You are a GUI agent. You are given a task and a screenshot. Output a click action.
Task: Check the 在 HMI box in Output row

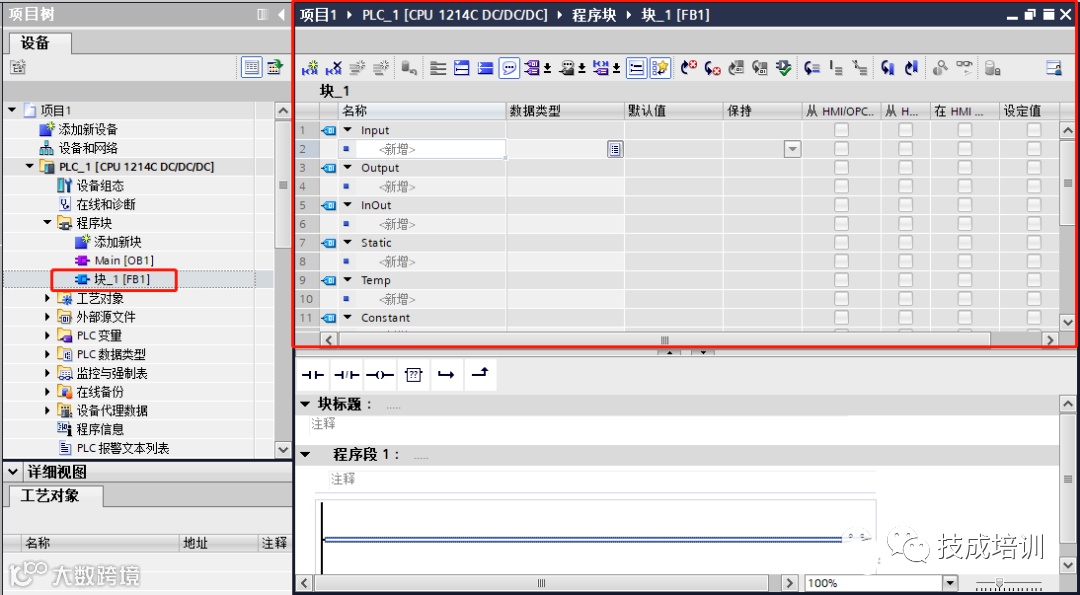(965, 167)
